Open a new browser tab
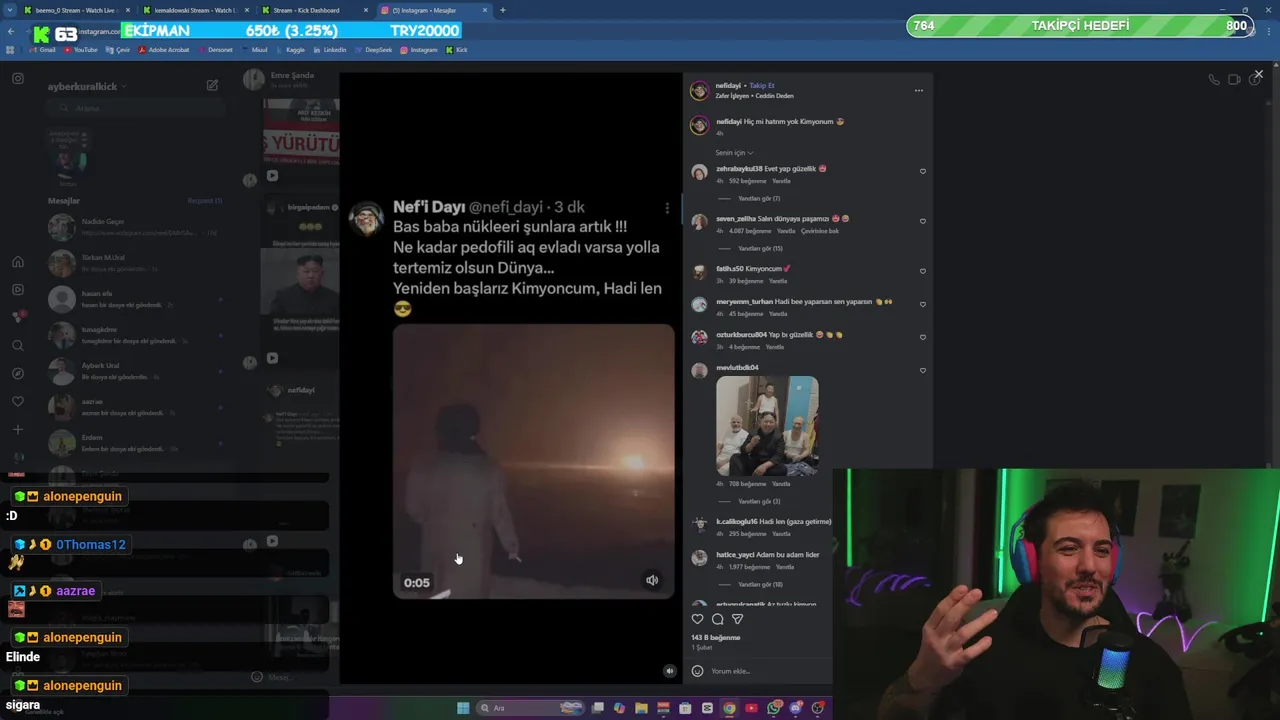This screenshot has width=1280, height=720. click(x=502, y=10)
